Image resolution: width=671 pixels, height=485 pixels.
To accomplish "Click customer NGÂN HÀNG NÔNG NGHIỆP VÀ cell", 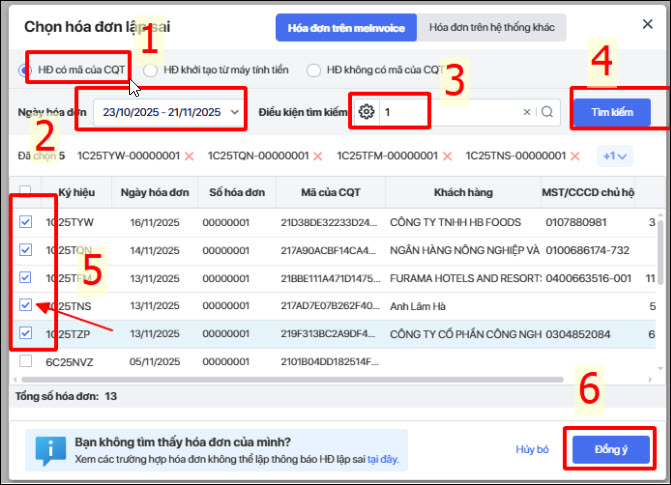I will pos(465,250).
